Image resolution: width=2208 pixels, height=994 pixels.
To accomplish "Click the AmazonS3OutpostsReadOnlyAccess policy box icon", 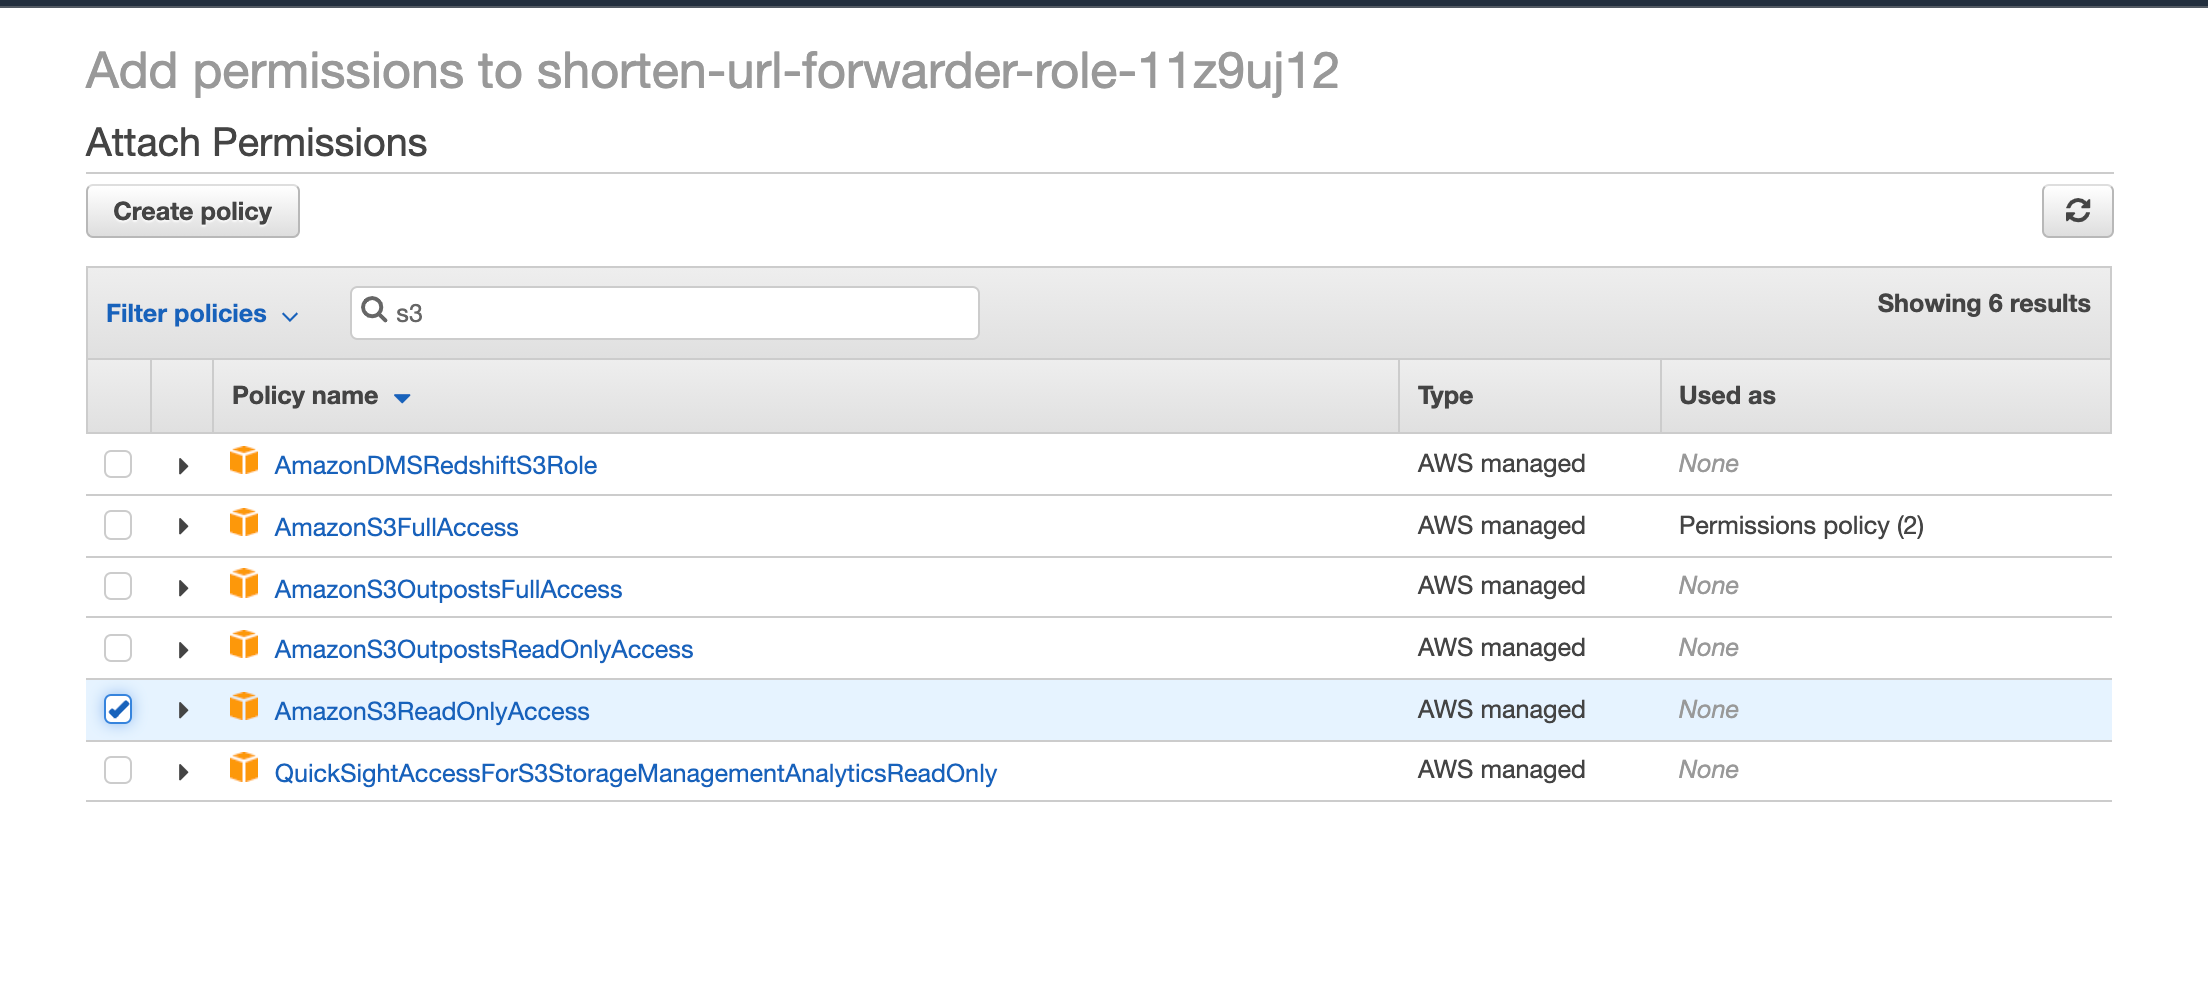I will point(244,645).
